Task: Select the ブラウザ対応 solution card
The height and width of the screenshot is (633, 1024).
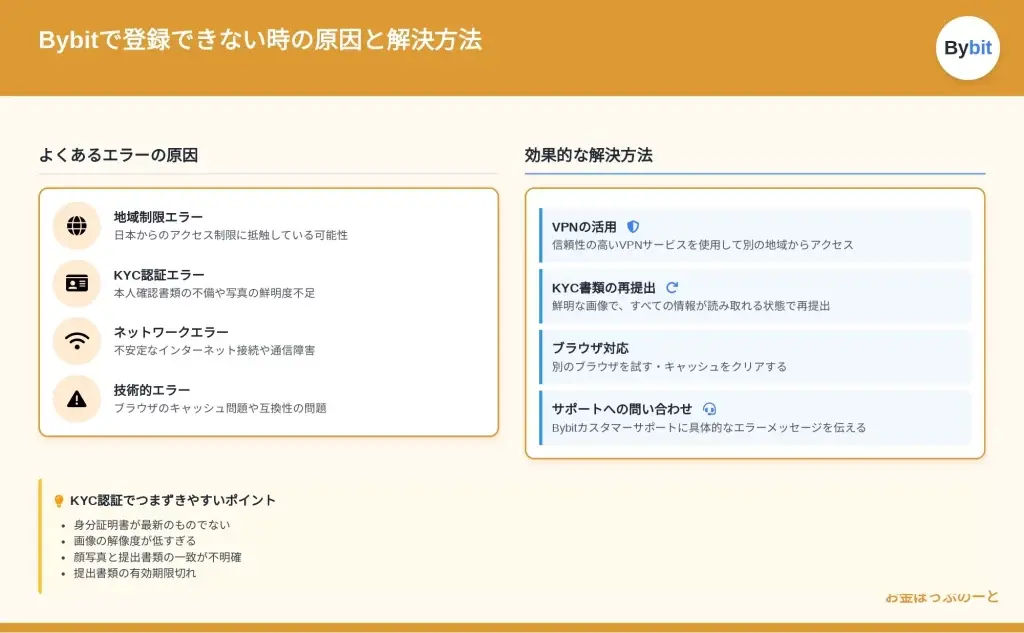Action: click(x=755, y=357)
